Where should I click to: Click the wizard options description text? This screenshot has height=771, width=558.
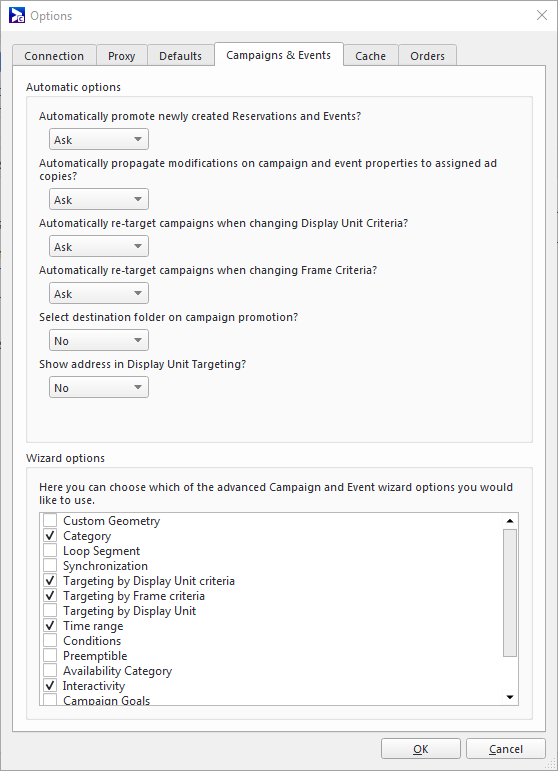(x=276, y=494)
